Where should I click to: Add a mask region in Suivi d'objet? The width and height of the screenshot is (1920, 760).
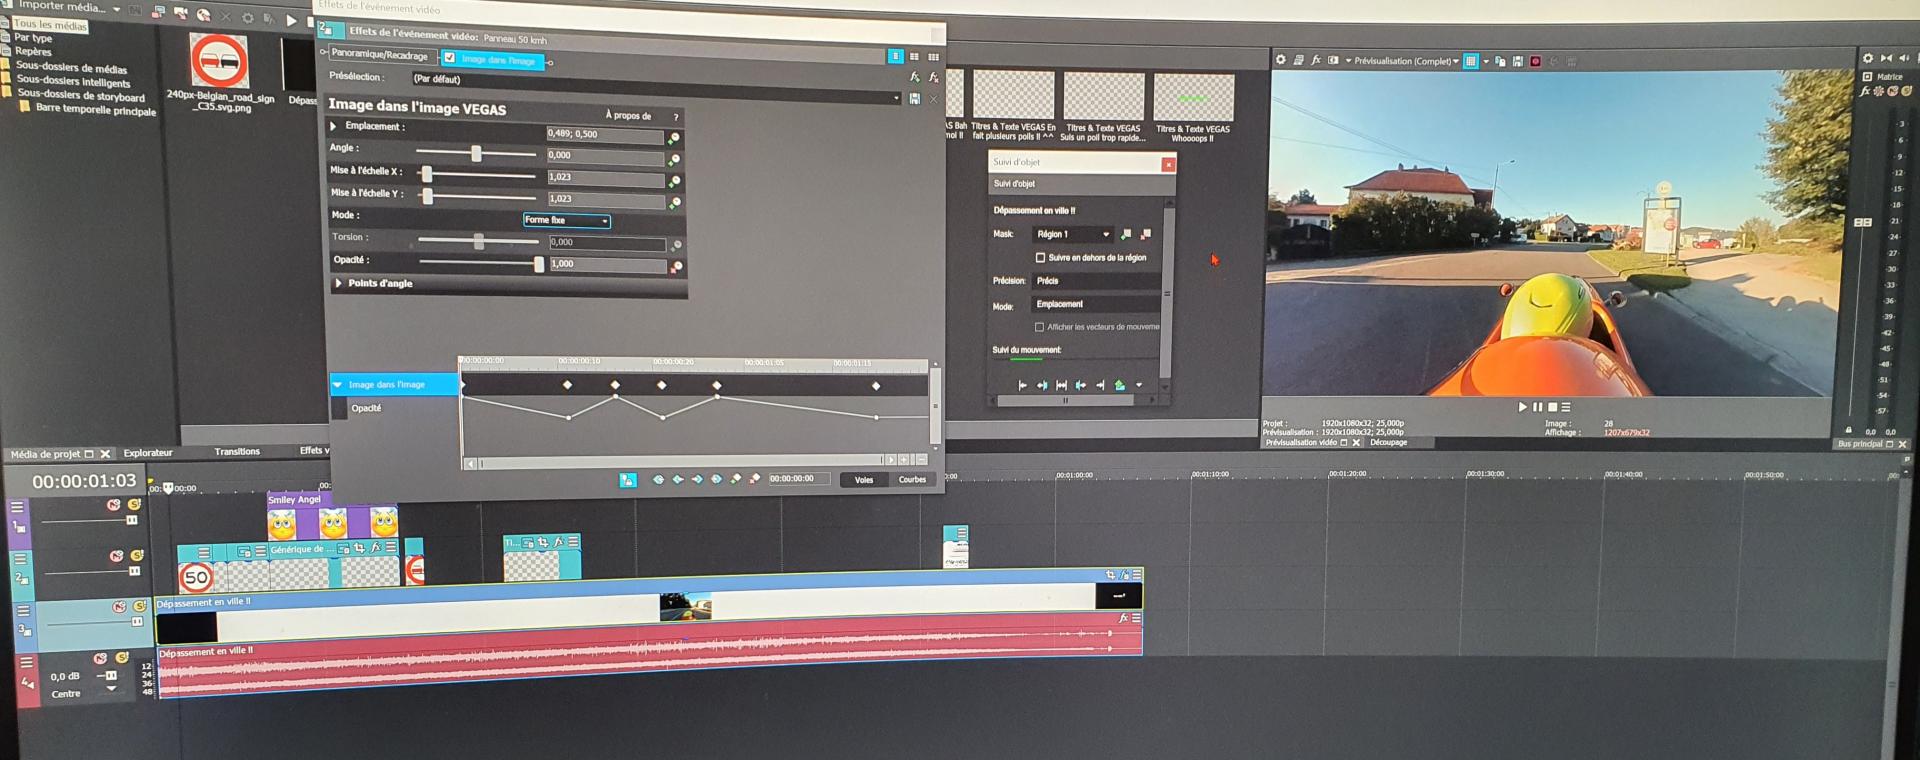pos(1126,234)
